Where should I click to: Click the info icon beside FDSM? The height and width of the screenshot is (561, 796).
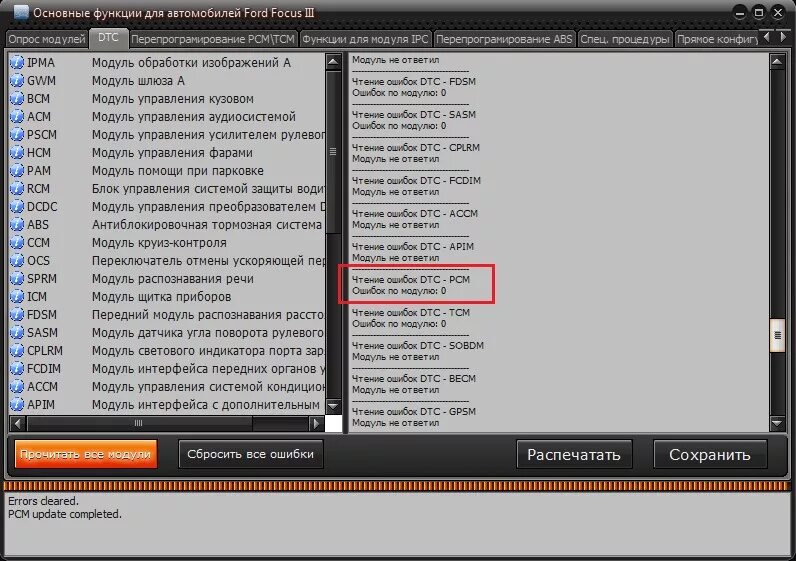click(x=17, y=315)
